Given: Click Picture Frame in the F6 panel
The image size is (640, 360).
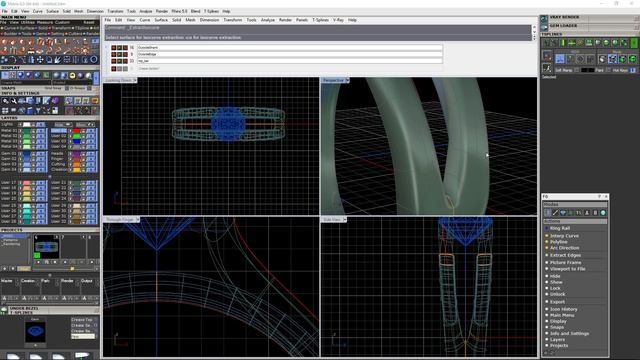Looking at the screenshot, I should pos(565,262).
